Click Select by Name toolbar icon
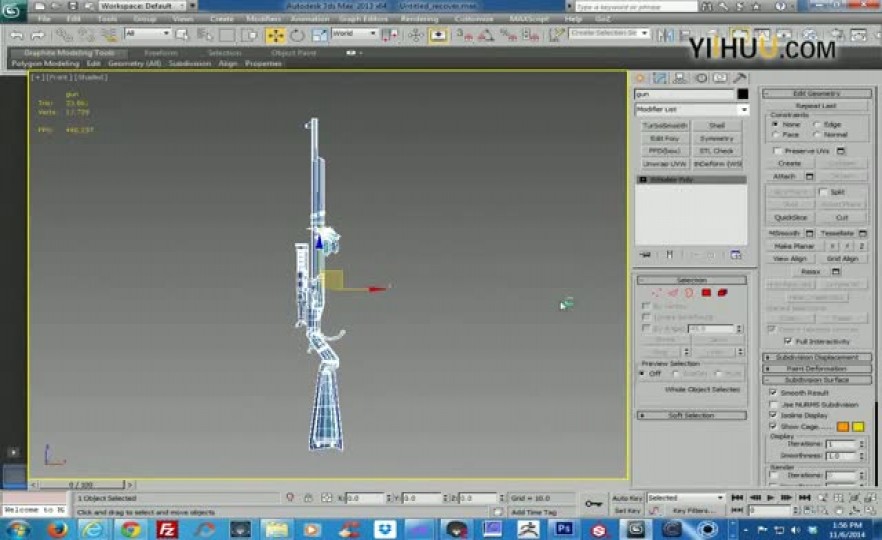The width and height of the screenshot is (882, 540). (x=204, y=35)
